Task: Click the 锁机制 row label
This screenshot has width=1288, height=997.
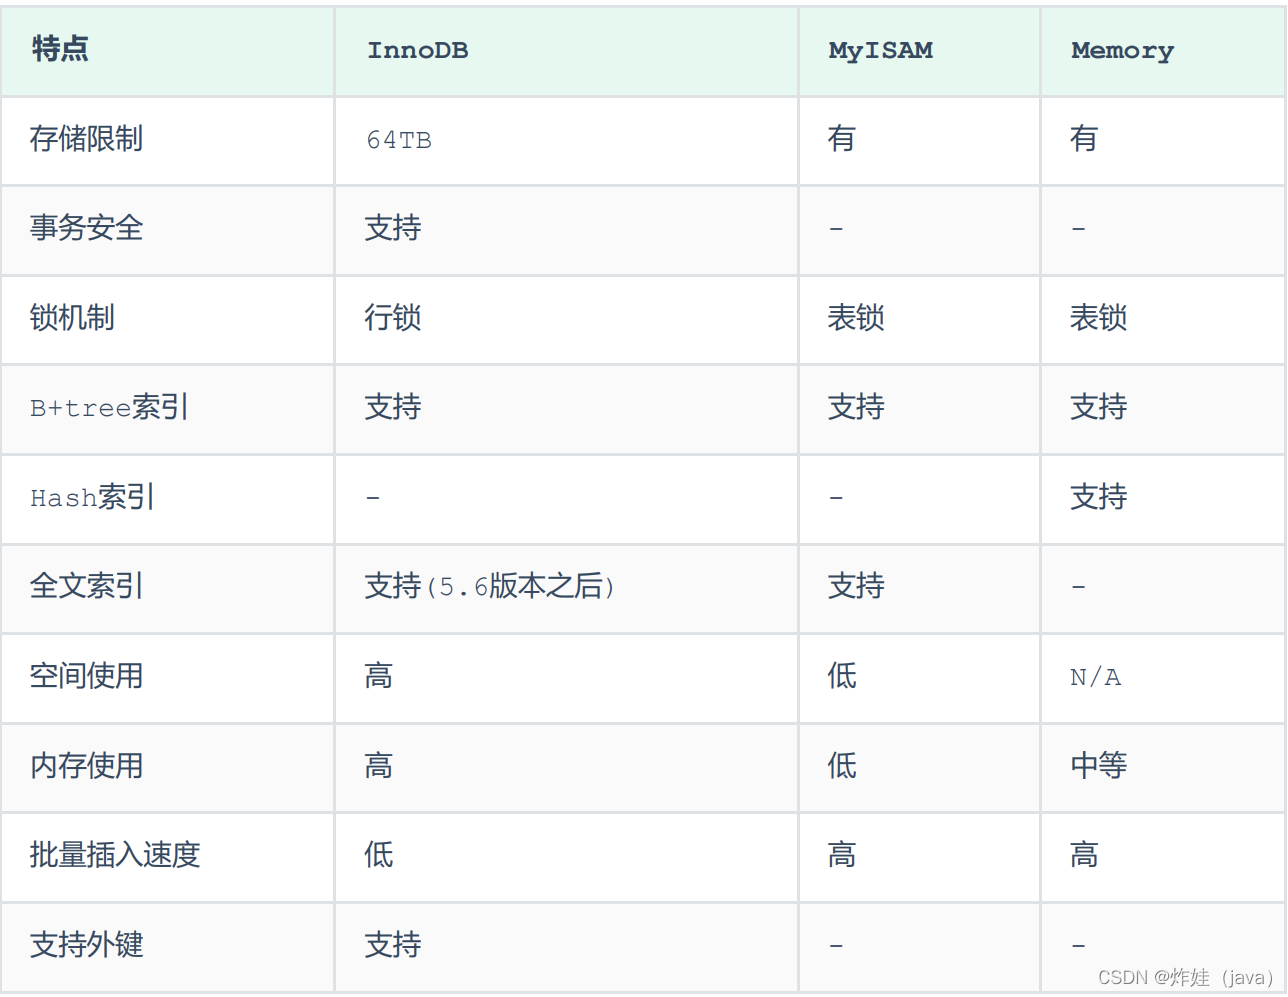Action: coord(72,318)
